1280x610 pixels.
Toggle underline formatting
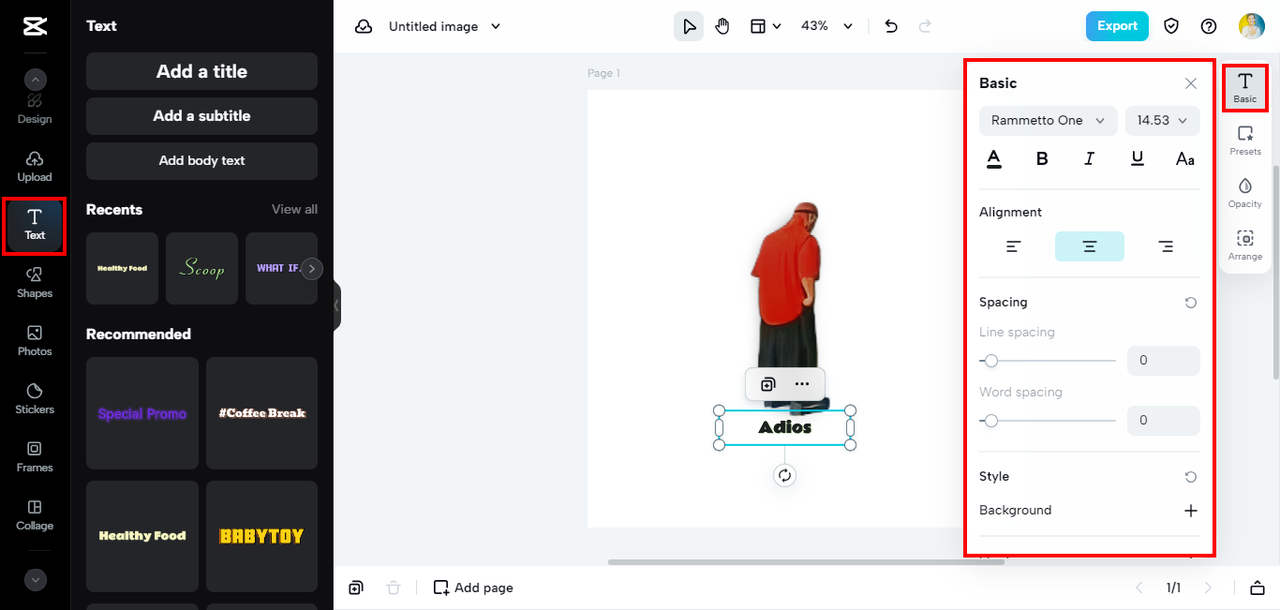[1137, 159]
